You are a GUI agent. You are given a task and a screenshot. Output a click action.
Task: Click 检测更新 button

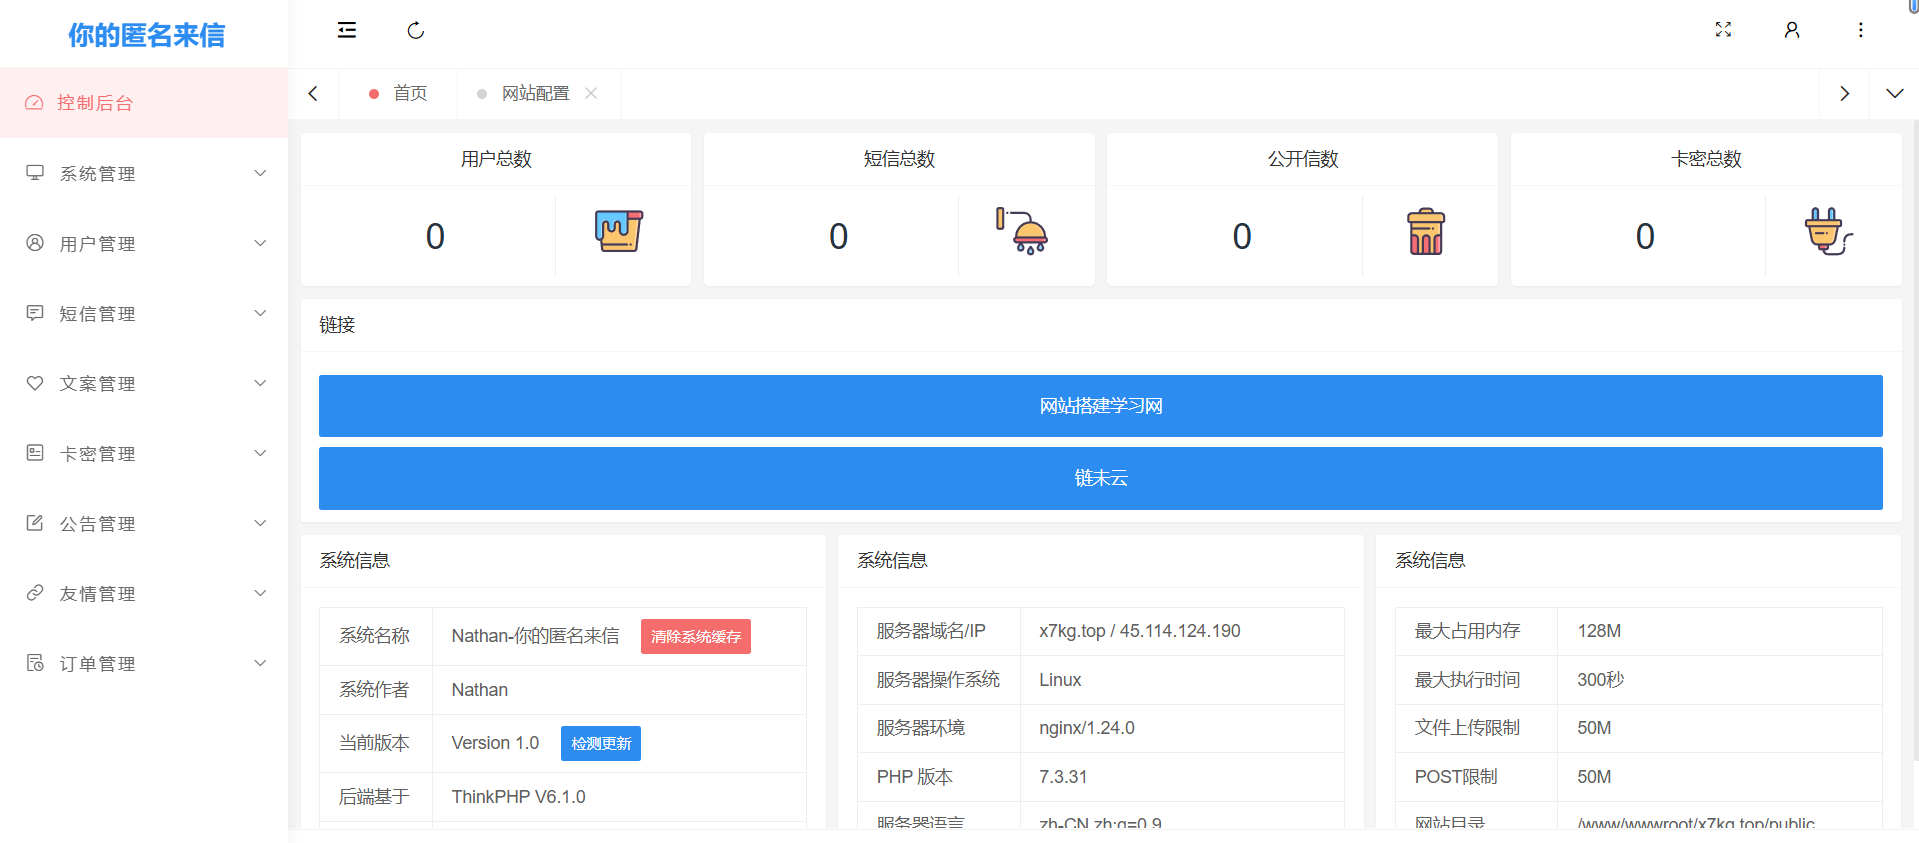click(x=601, y=743)
